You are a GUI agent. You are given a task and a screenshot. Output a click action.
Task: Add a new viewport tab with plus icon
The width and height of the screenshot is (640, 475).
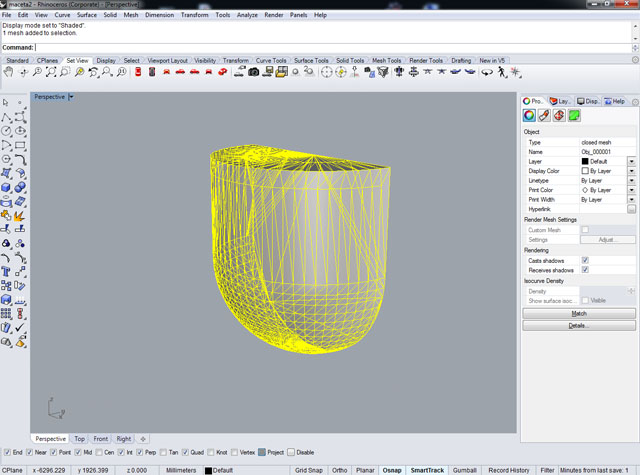(143, 439)
